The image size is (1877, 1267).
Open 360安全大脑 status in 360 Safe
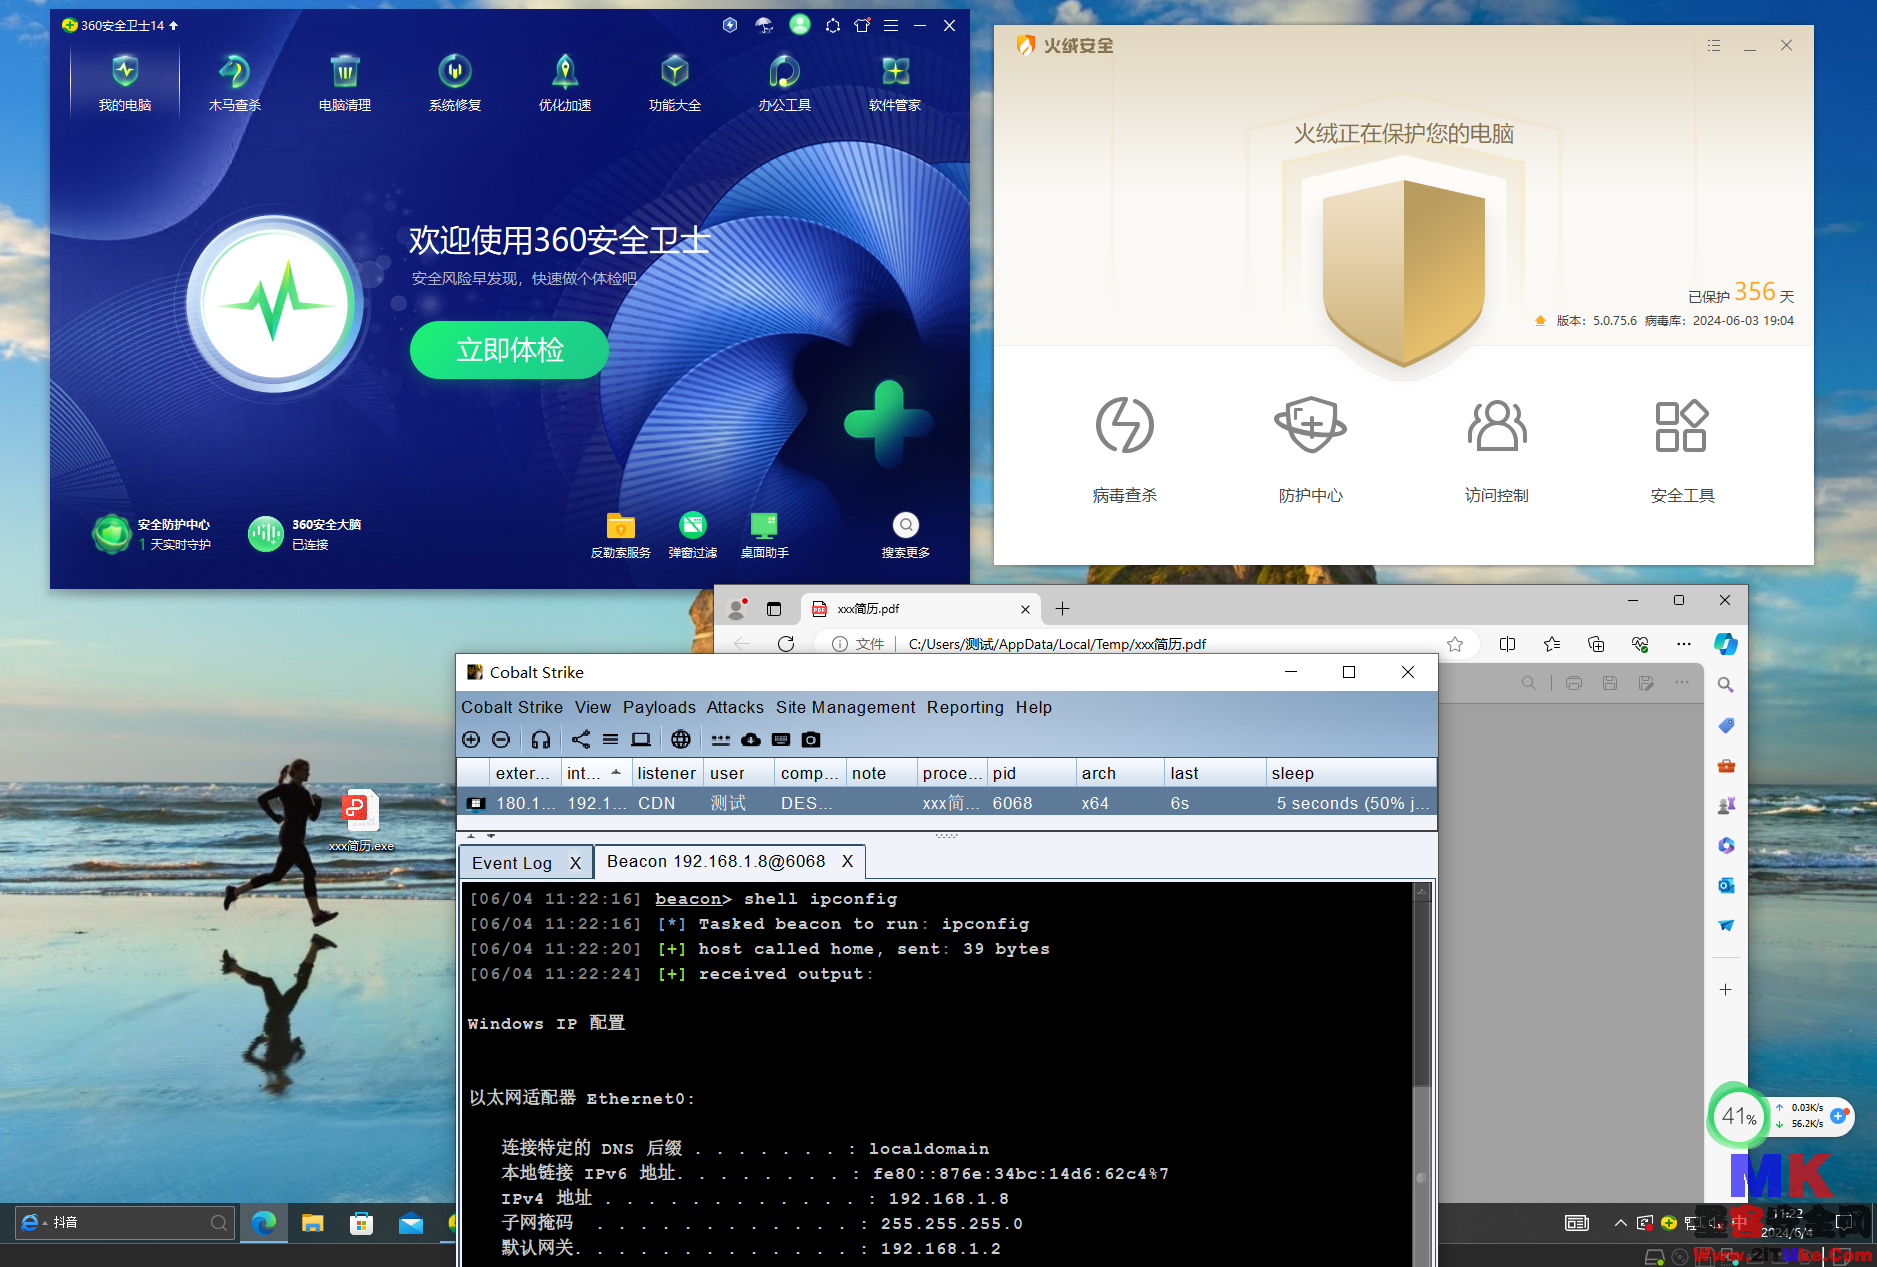point(306,534)
